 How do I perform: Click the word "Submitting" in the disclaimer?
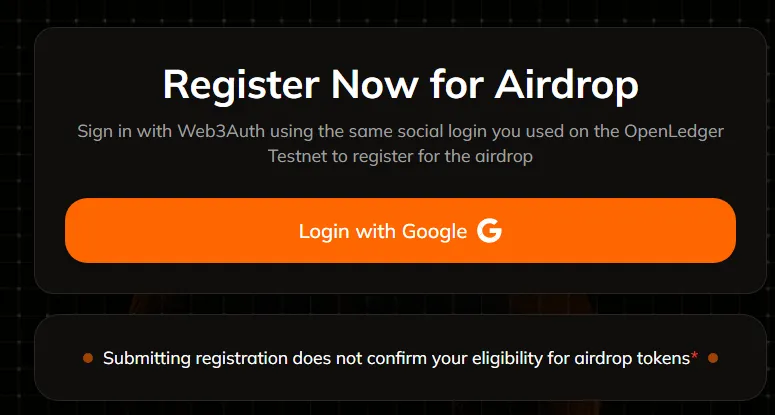(x=148, y=358)
